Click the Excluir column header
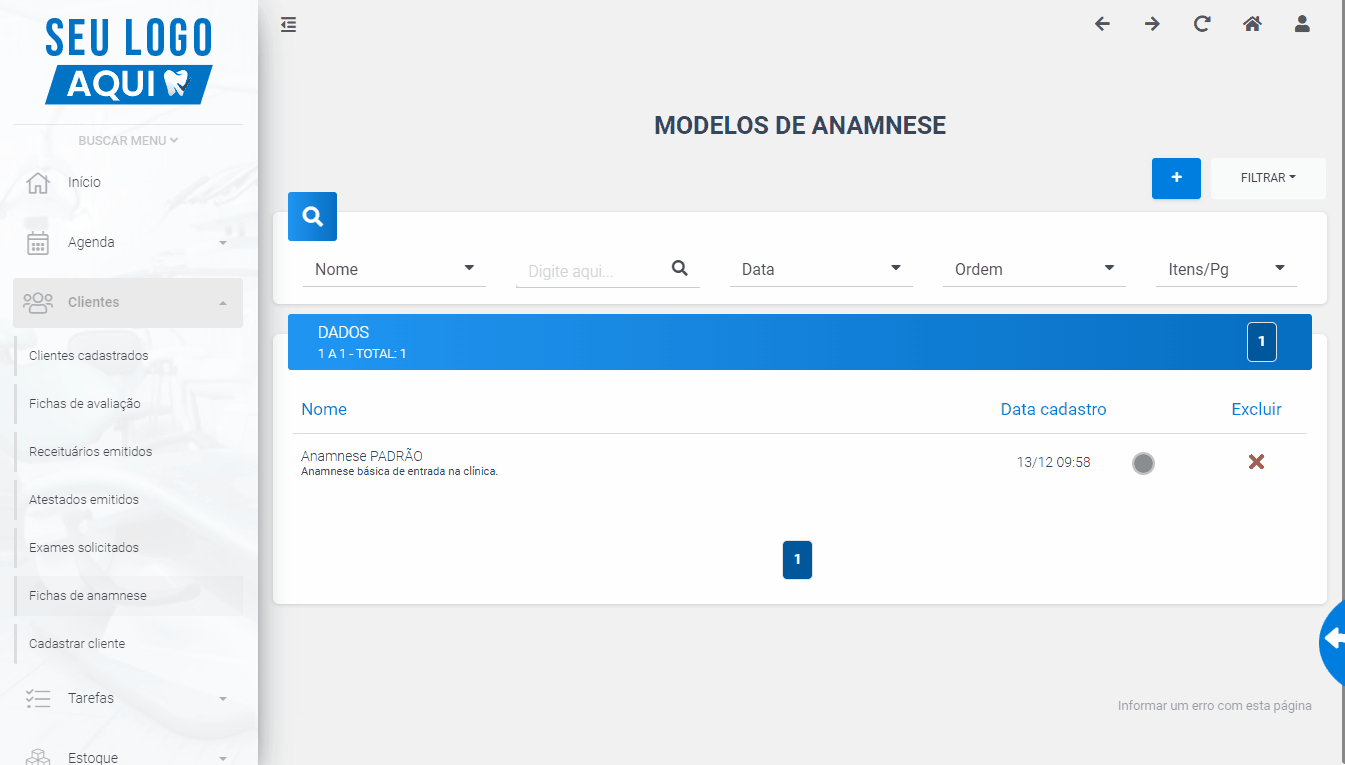Screen dimensions: 1345x765 1256,409
